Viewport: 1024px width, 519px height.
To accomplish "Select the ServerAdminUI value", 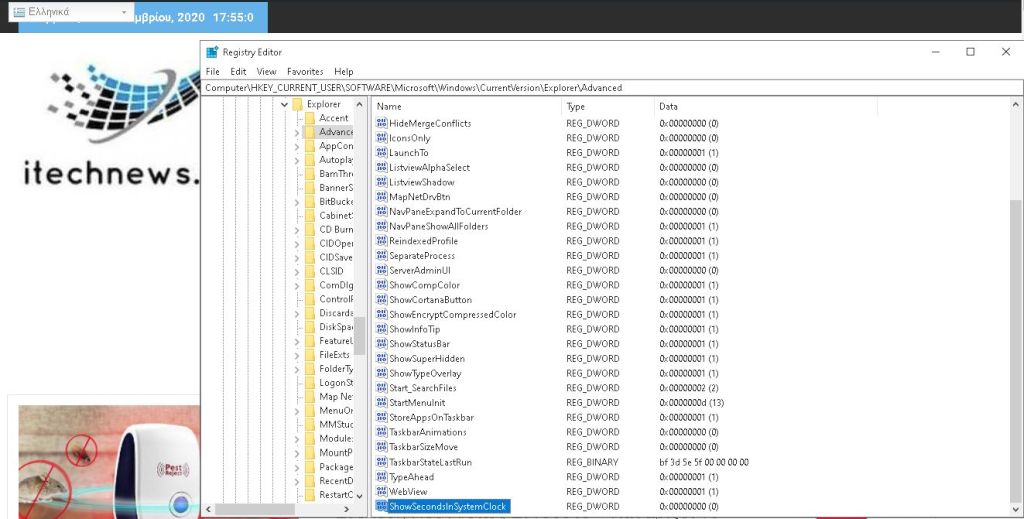I will [419, 270].
